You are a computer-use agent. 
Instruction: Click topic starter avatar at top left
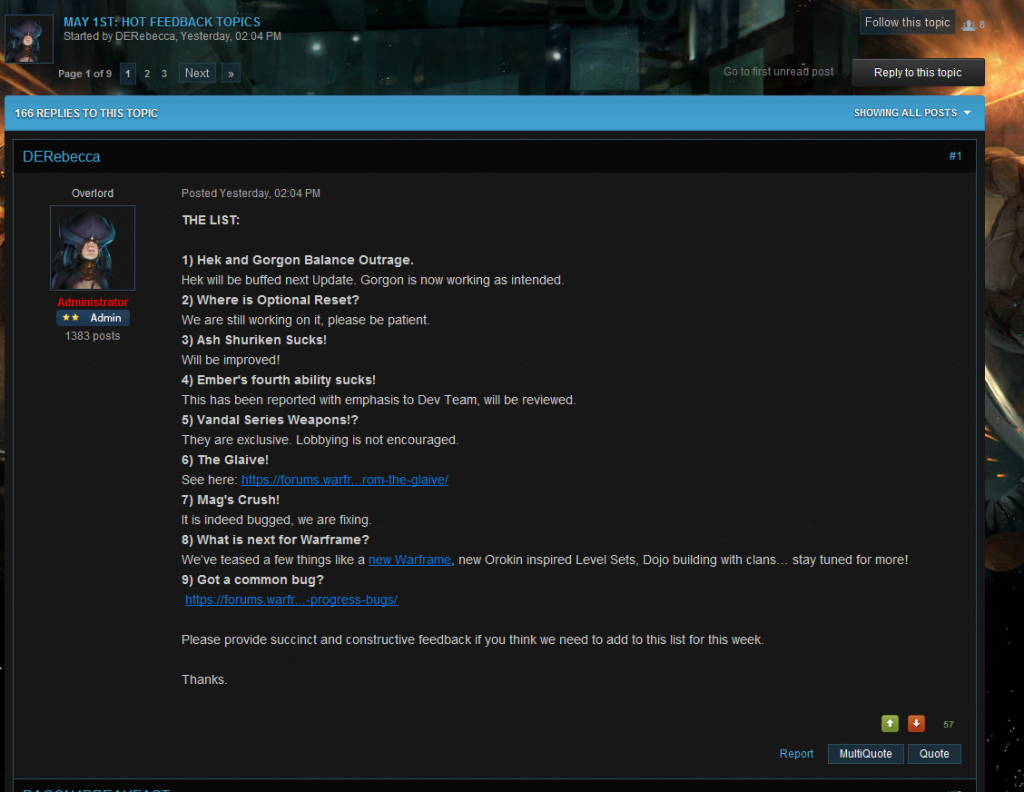tap(29, 39)
